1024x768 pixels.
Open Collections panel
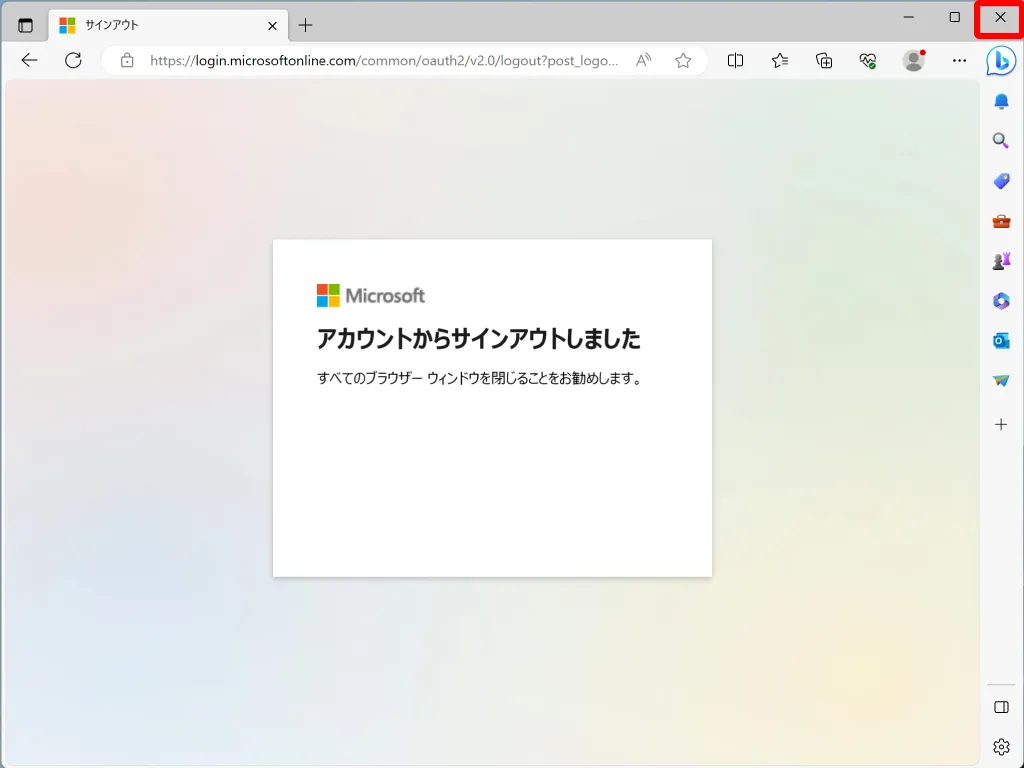click(824, 61)
